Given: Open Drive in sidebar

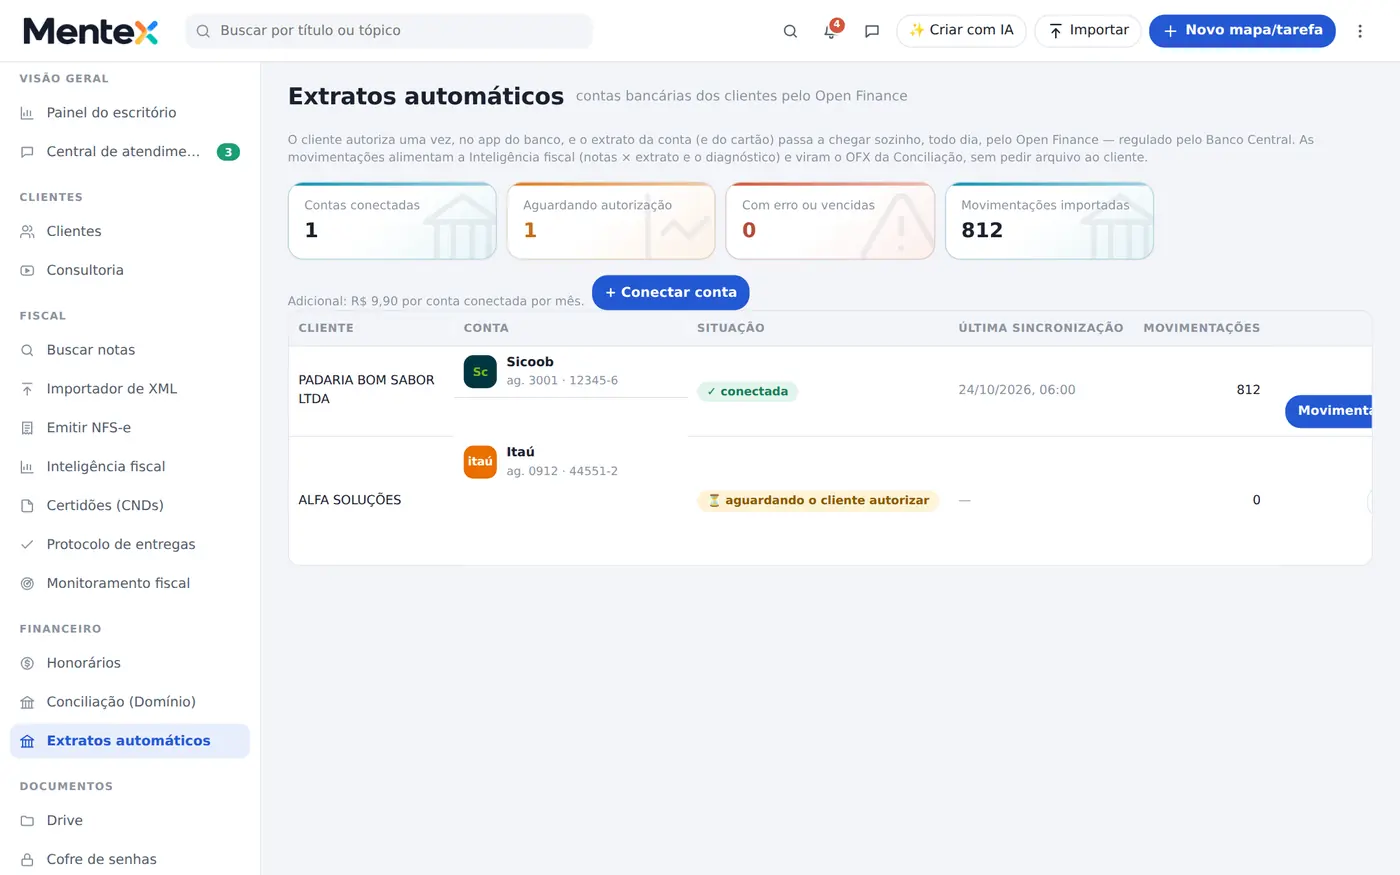Looking at the screenshot, I should pyautogui.click(x=130, y=821).
